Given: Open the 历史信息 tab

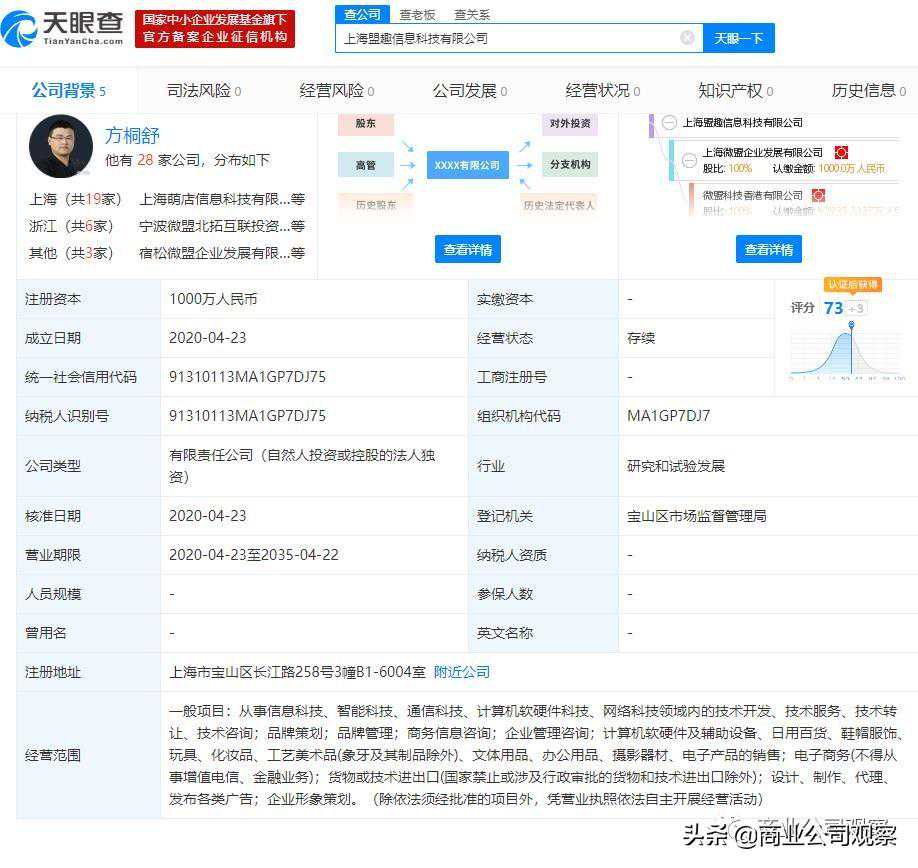Looking at the screenshot, I should click(x=868, y=91).
